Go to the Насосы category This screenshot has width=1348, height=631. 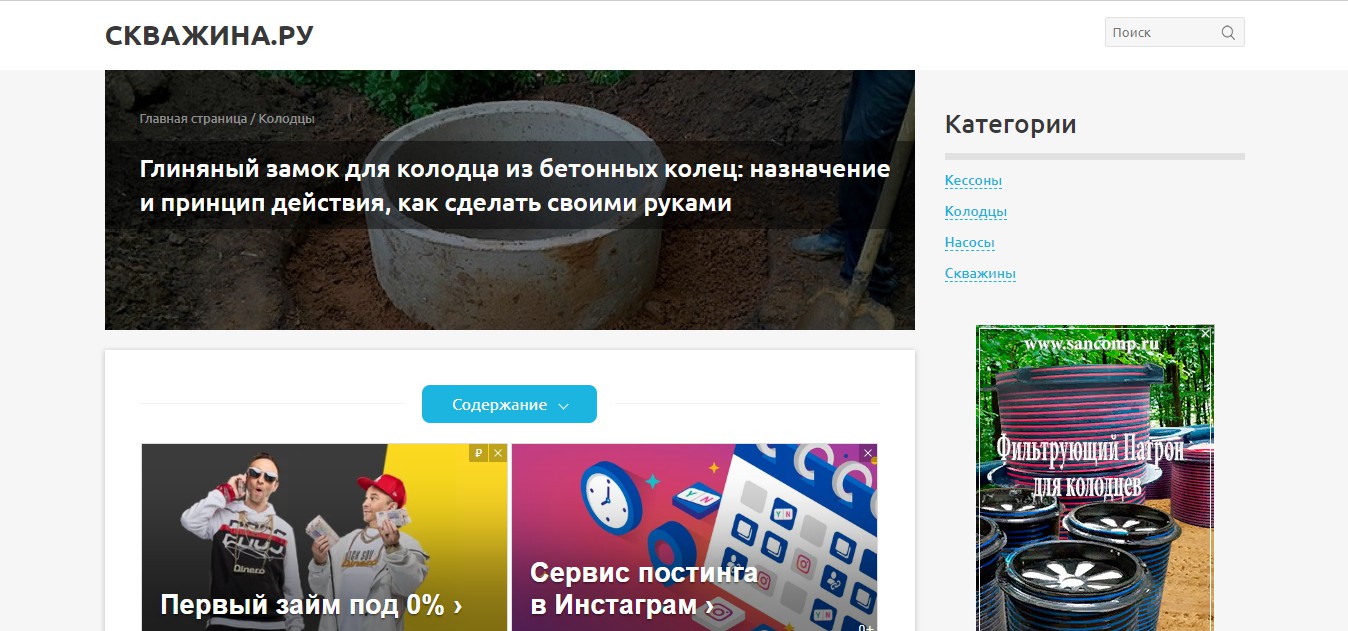970,243
